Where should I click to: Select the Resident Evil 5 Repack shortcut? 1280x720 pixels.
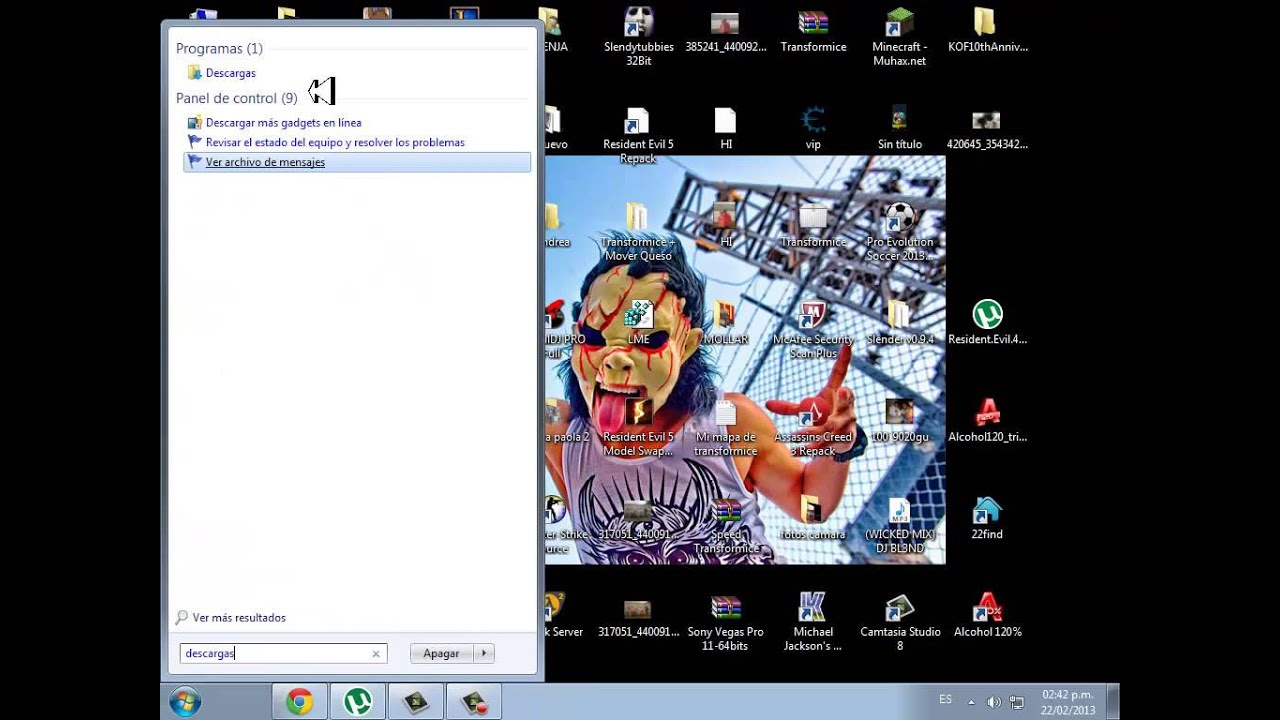click(x=638, y=134)
